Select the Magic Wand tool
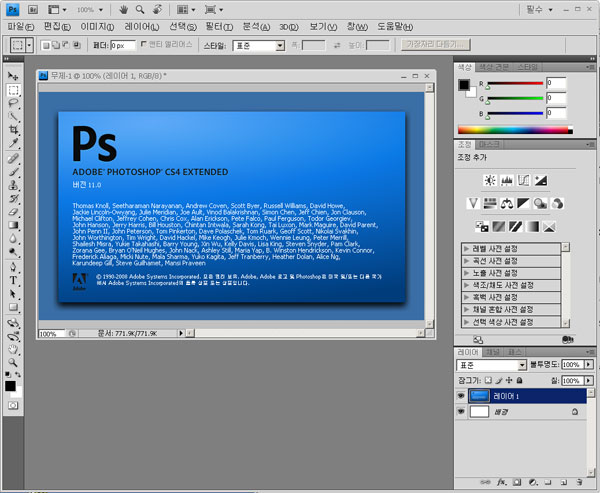The width and height of the screenshot is (600, 493). click(x=13, y=116)
